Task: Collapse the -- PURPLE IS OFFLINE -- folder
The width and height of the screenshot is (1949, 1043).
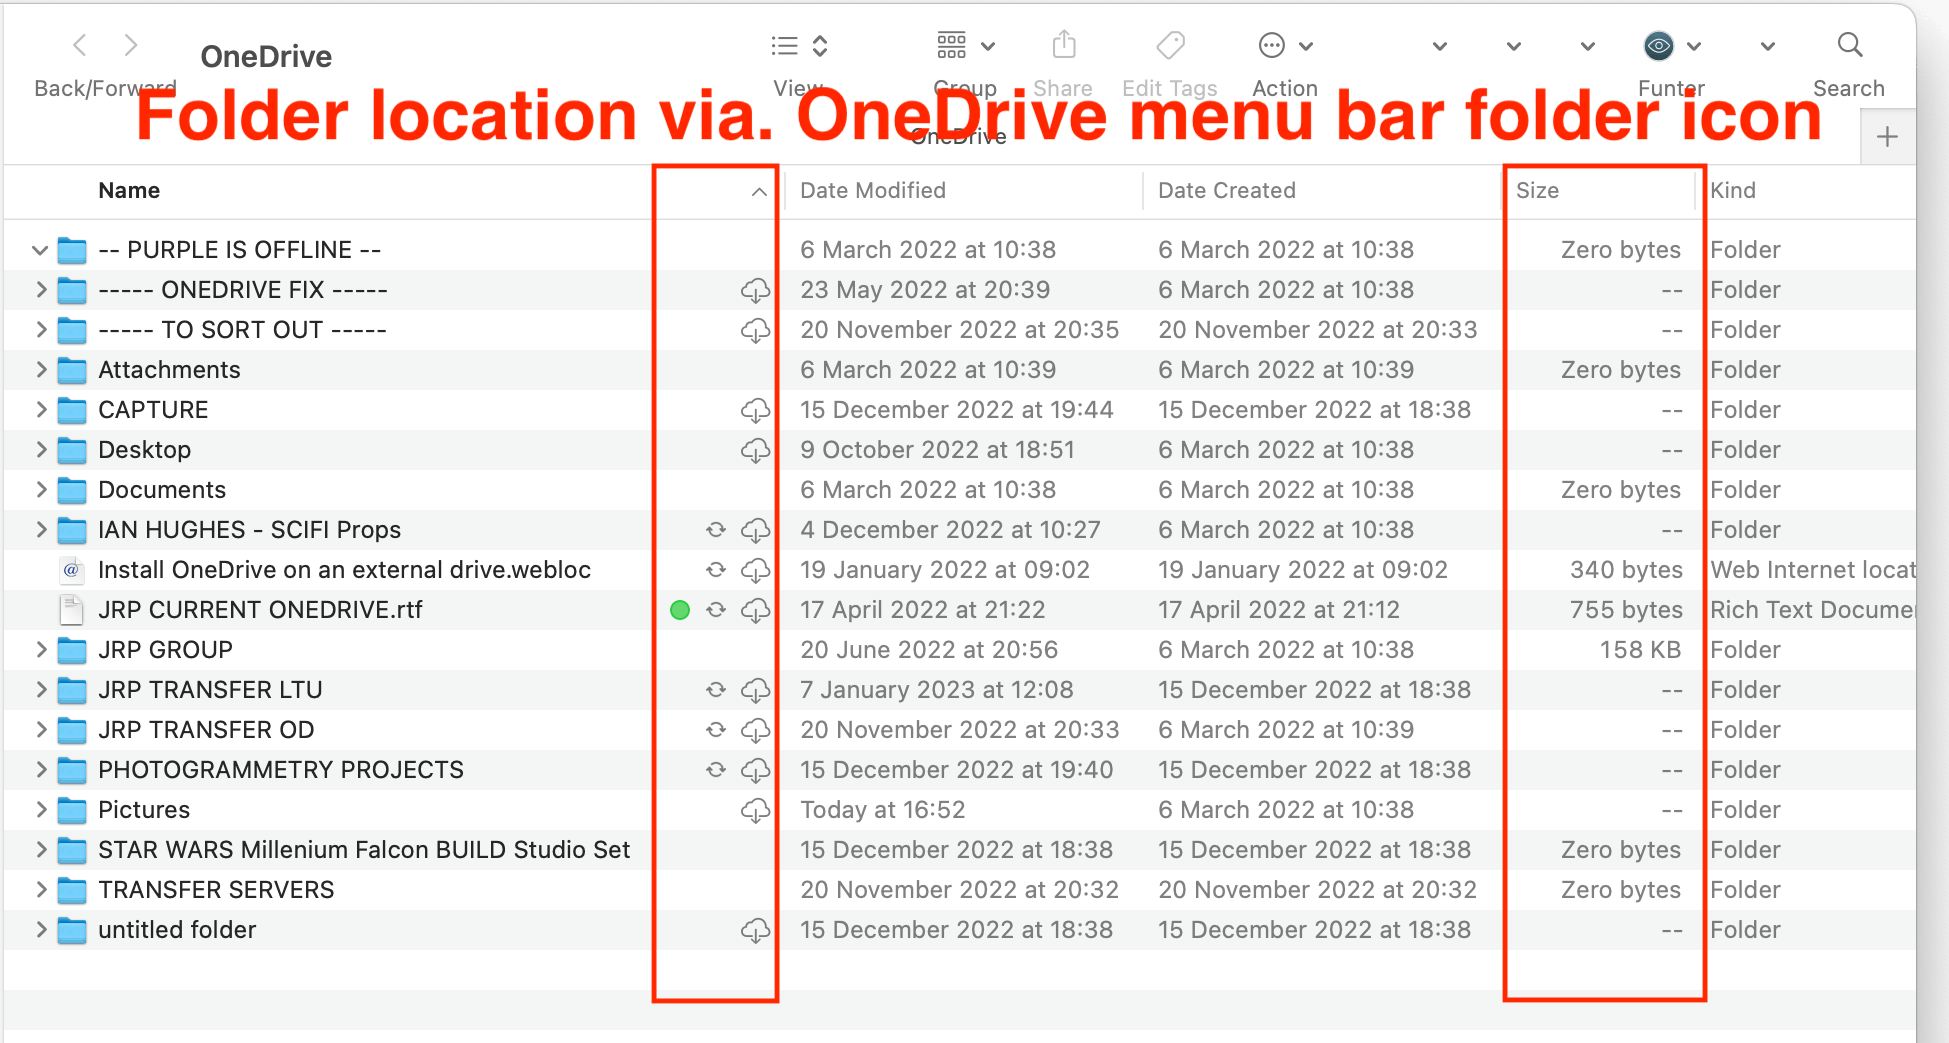Action: pyautogui.click(x=40, y=250)
